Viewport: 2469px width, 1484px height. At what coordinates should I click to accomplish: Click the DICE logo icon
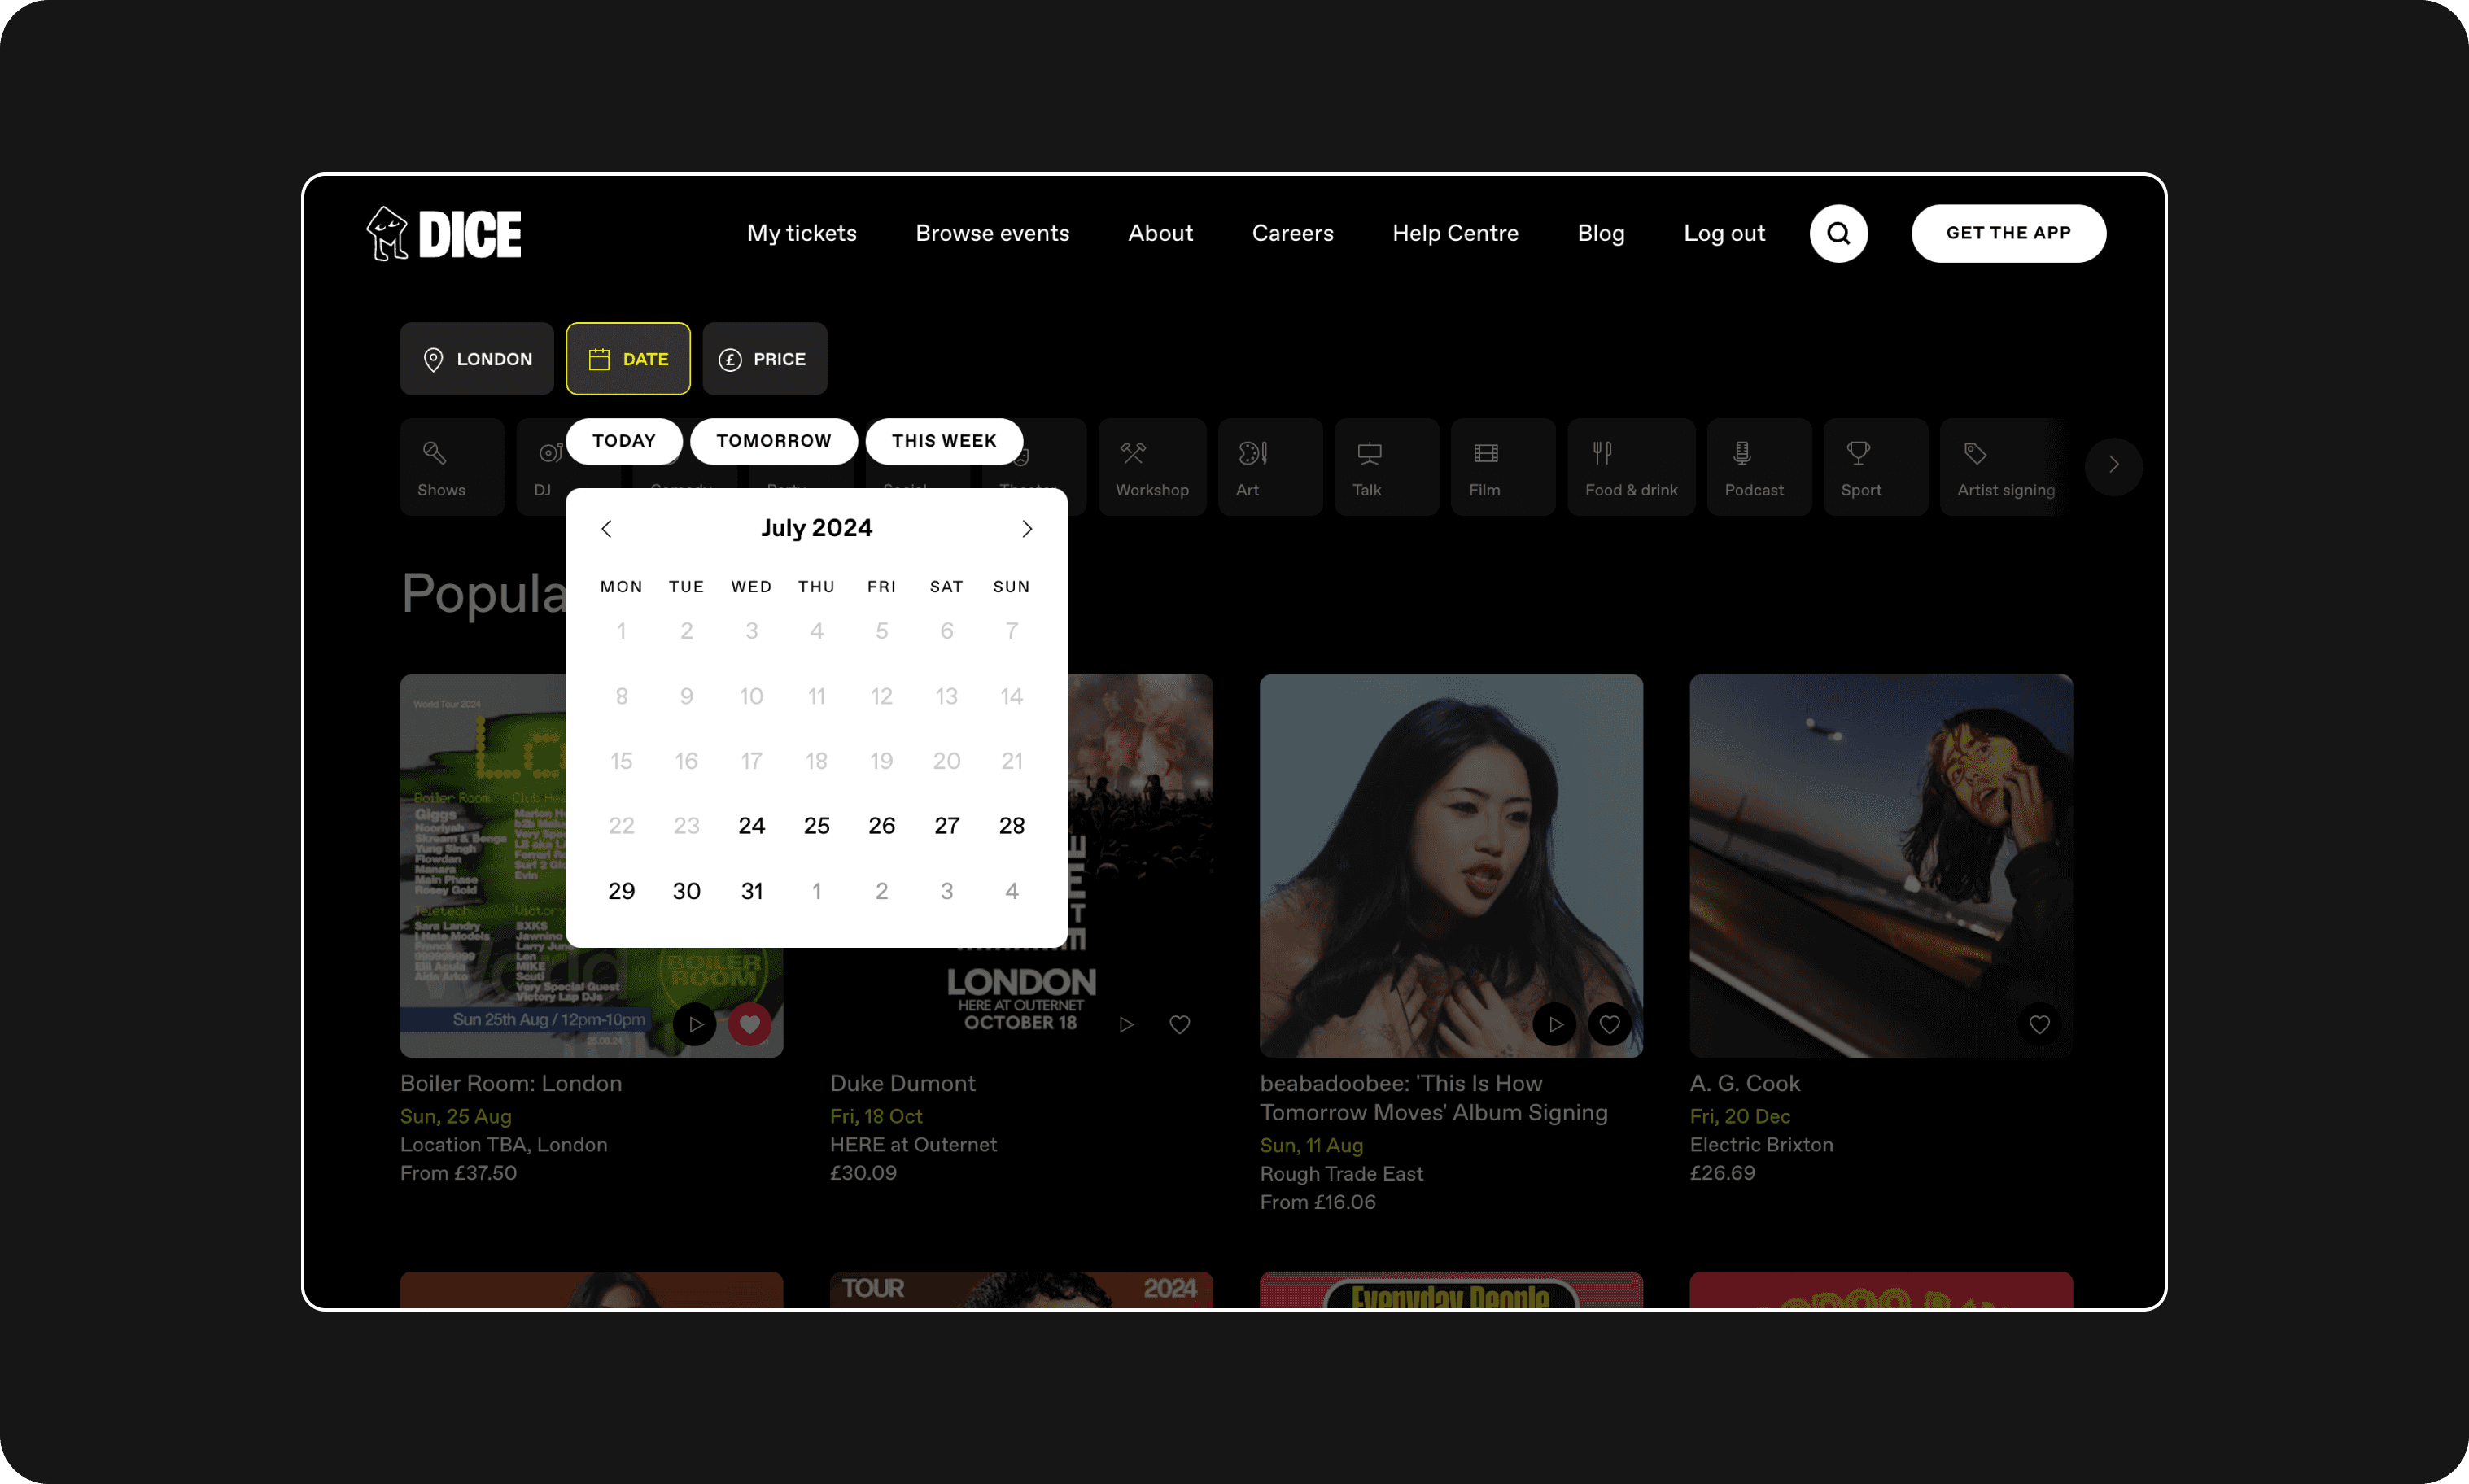pos(387,234)
